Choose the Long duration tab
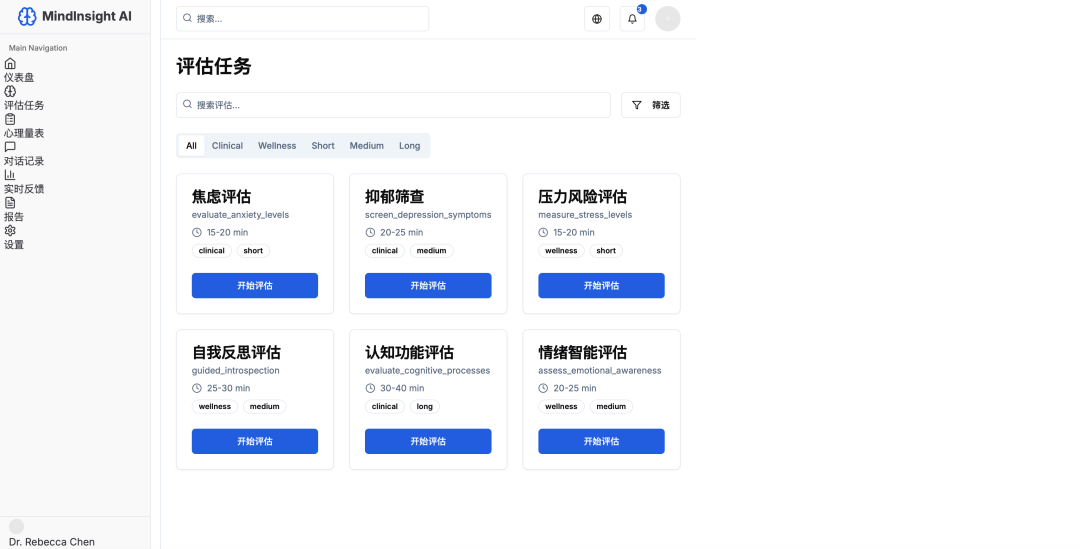1080x549 pixels. coord(409,146)
